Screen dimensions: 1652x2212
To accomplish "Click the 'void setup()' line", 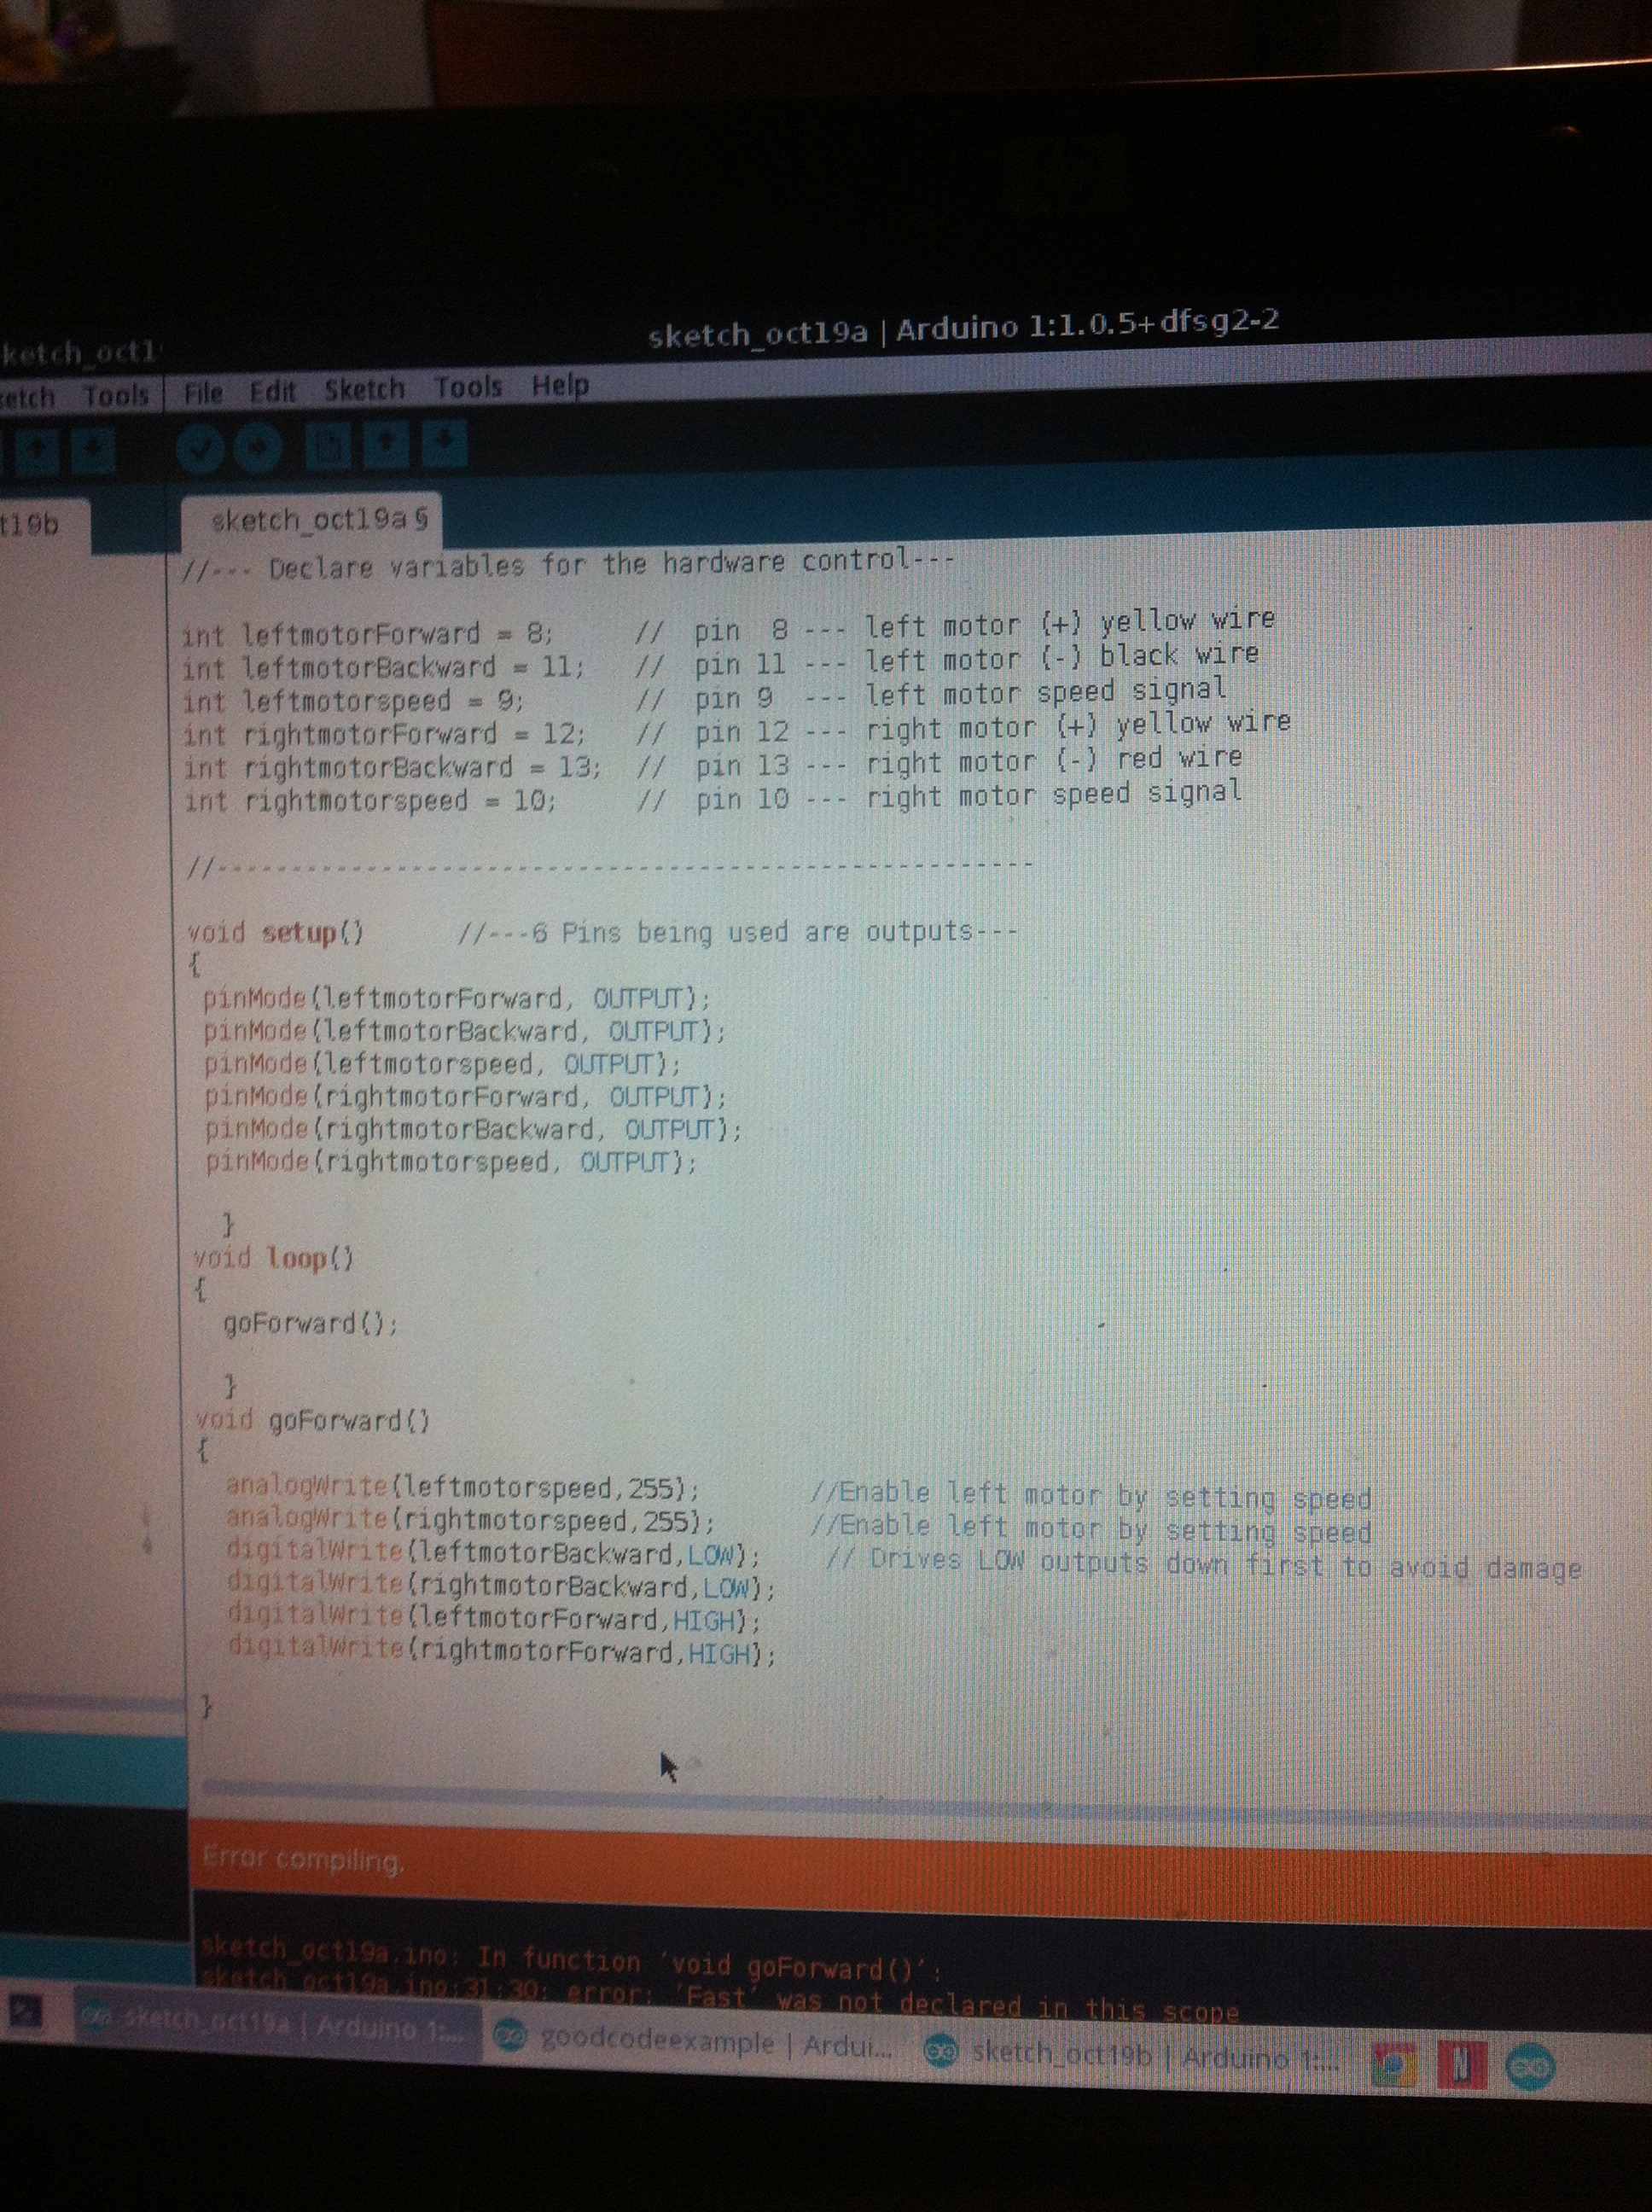I will pyautogui.click(x=276, y=934).
